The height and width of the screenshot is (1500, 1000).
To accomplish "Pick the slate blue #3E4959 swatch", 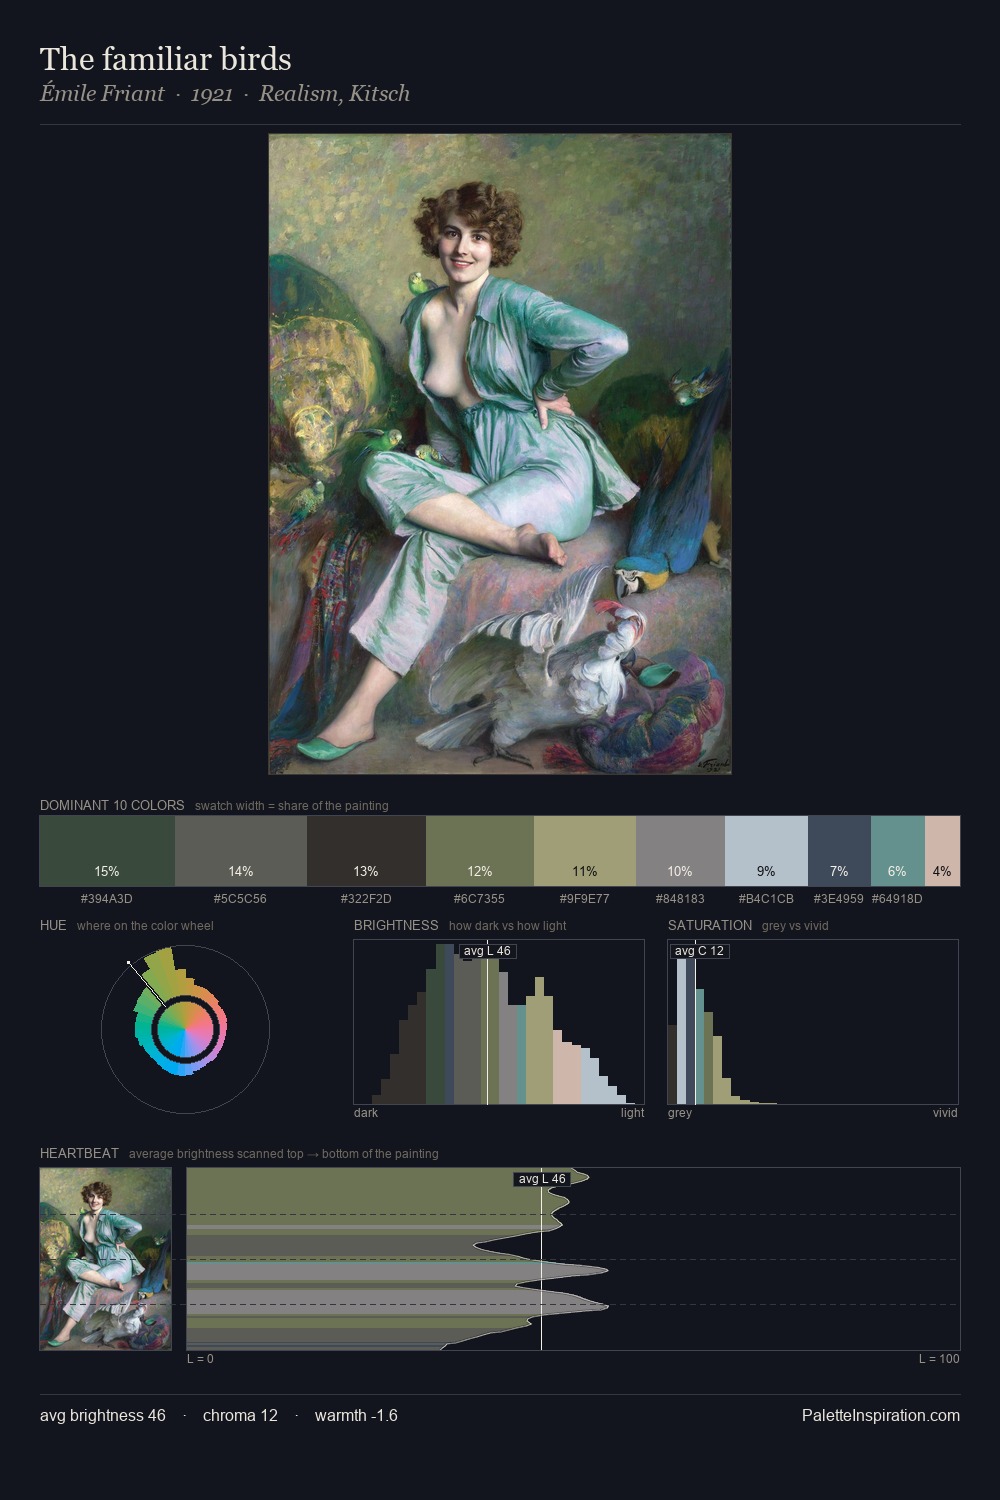I will (839, 851).
